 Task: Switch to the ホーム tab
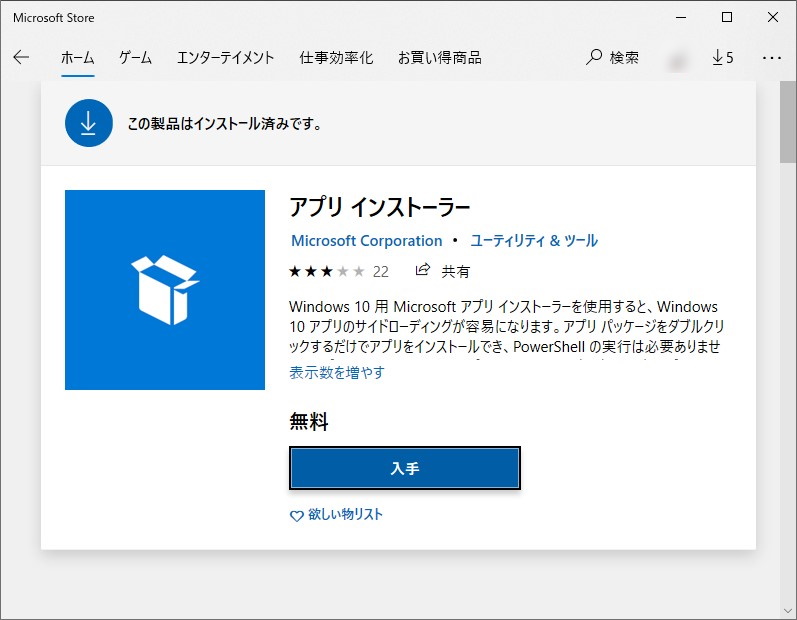(x=77, y=57)
